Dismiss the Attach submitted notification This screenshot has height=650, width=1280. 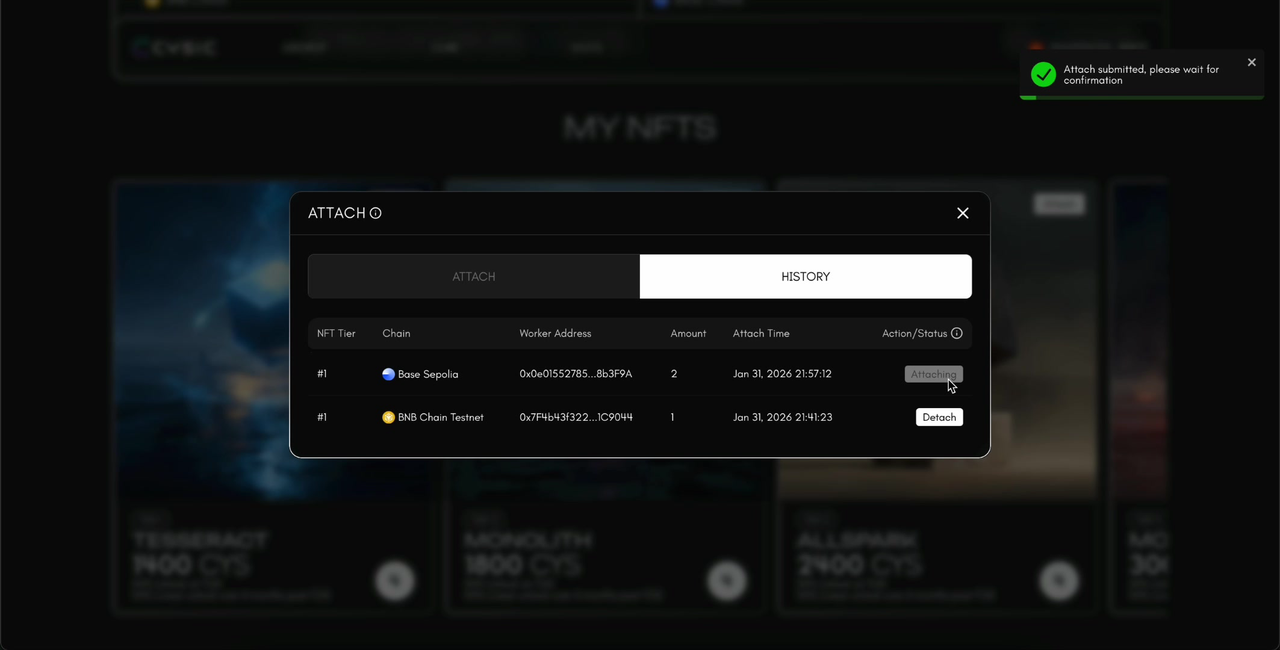click(1251, 62)
